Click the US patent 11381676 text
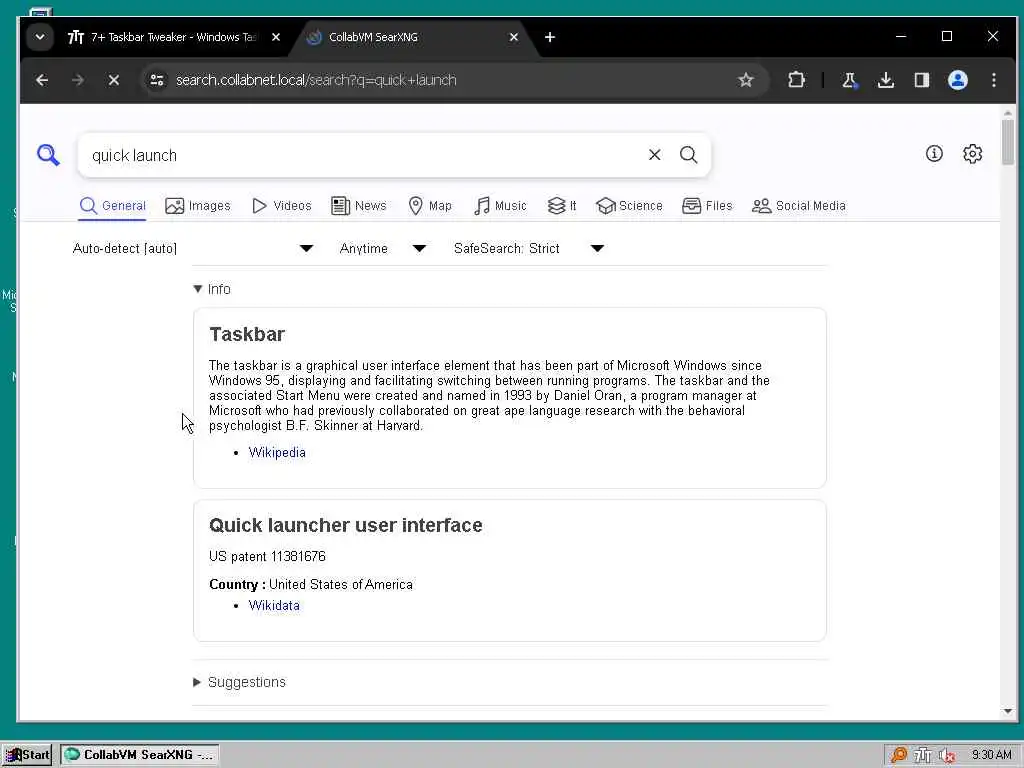The height and width of the screenshot is (768, 1024). (267, 556)
